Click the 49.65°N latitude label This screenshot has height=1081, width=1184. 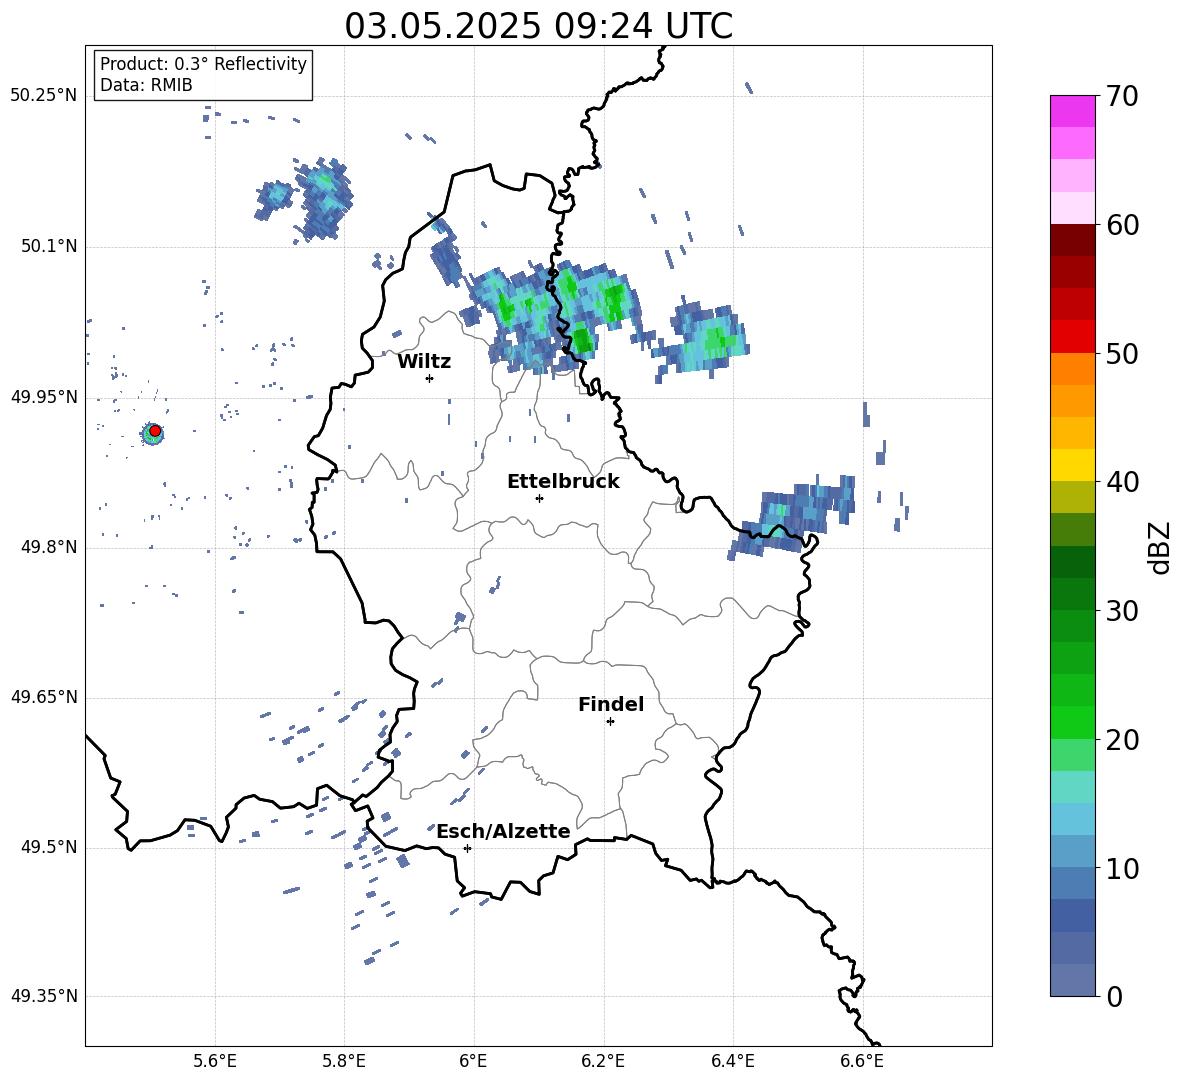pos(44,698)
